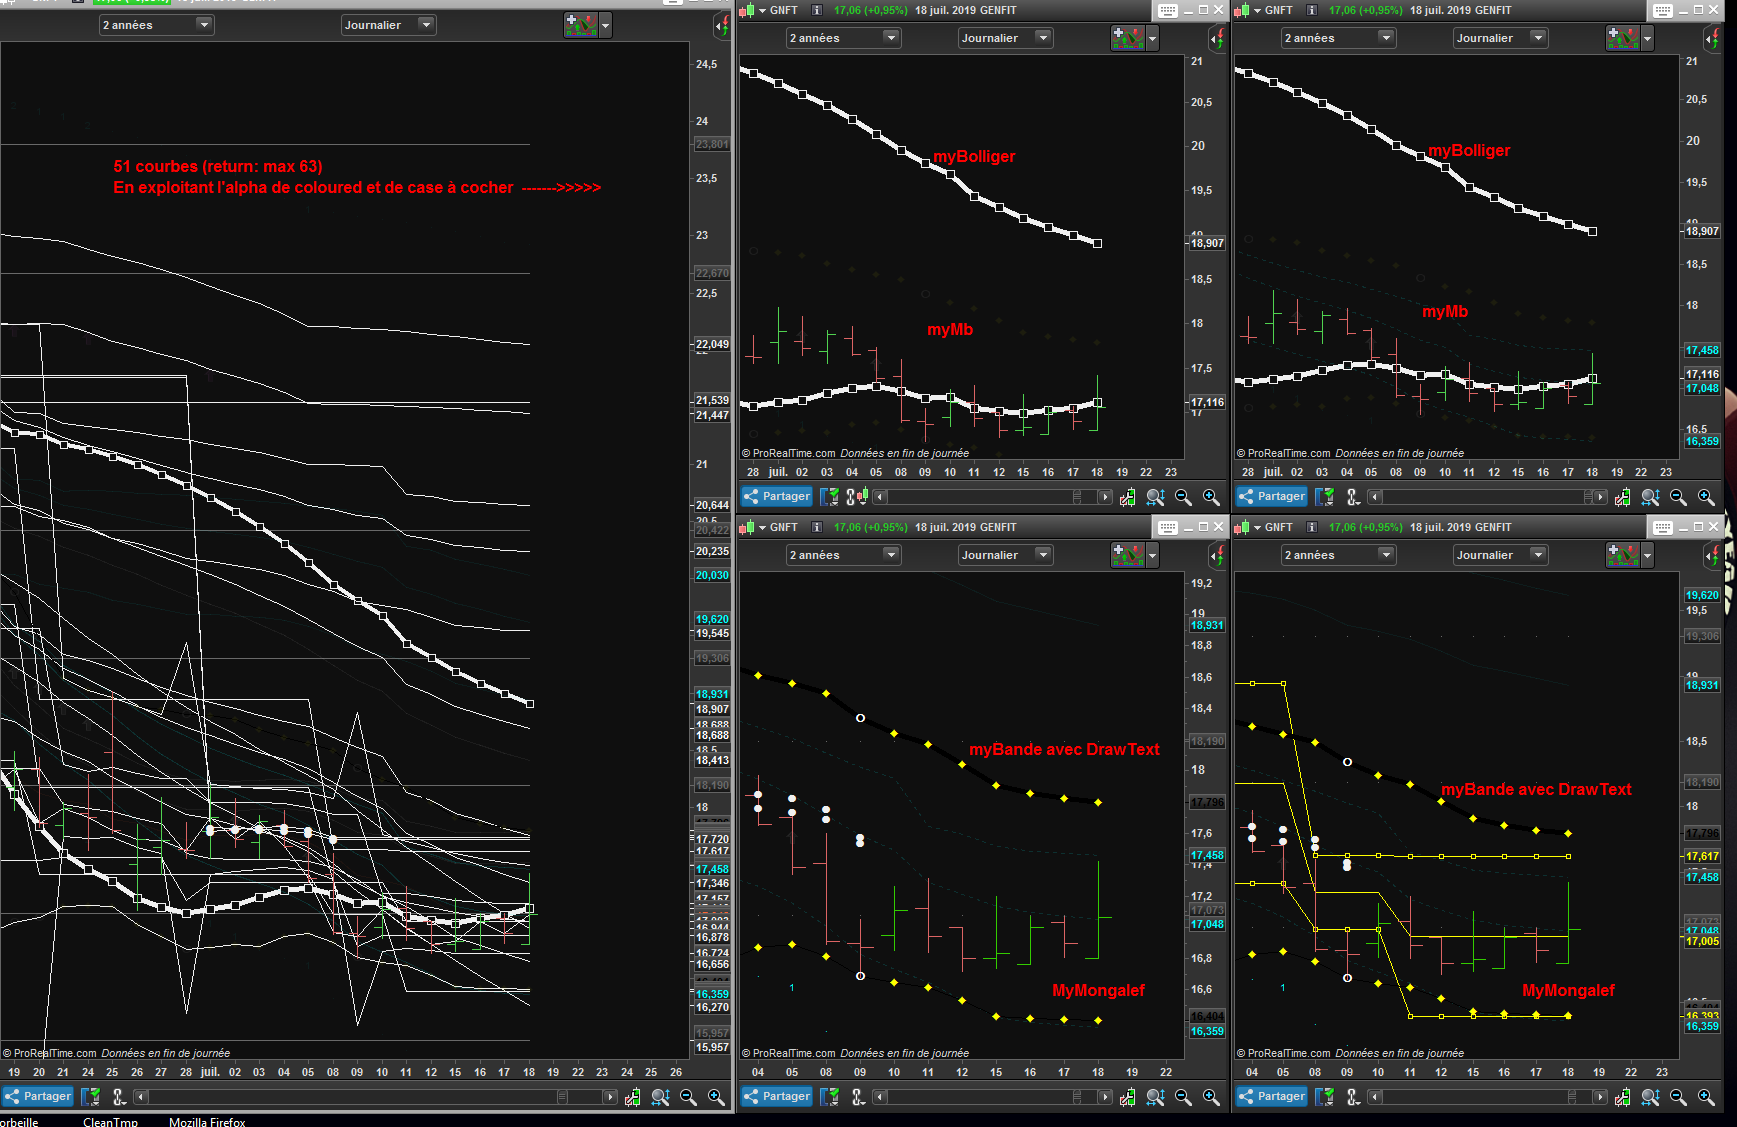
Task: Click the red arrow indicator panel icon
Action: point(1217,38)
